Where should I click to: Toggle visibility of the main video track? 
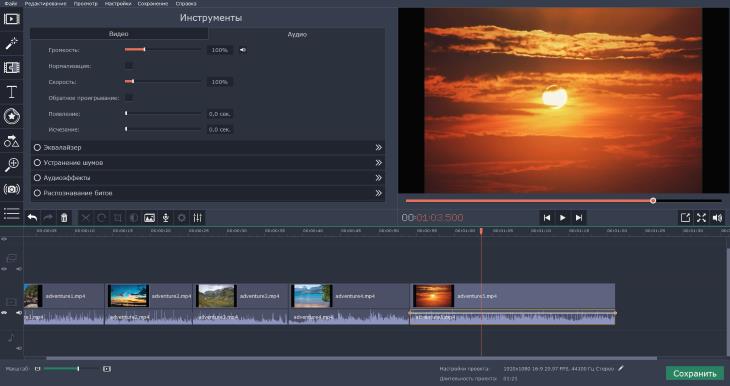point(4,313)
